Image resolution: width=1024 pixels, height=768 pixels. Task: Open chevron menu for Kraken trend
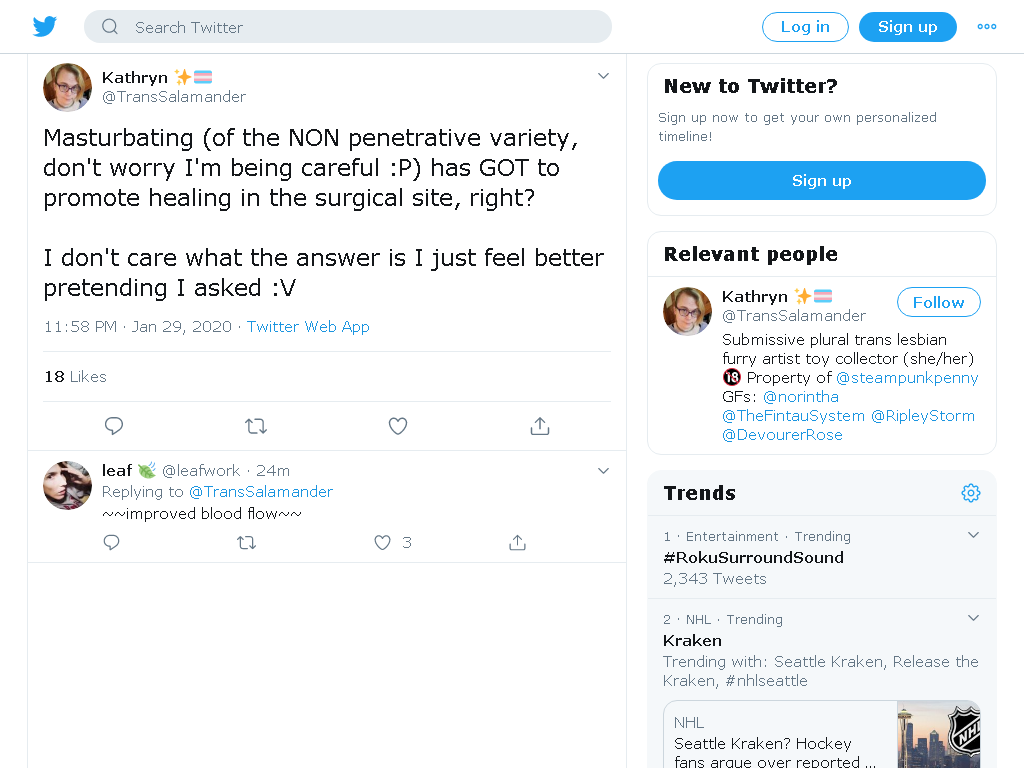pyautogui.click(x=973, y=618)
